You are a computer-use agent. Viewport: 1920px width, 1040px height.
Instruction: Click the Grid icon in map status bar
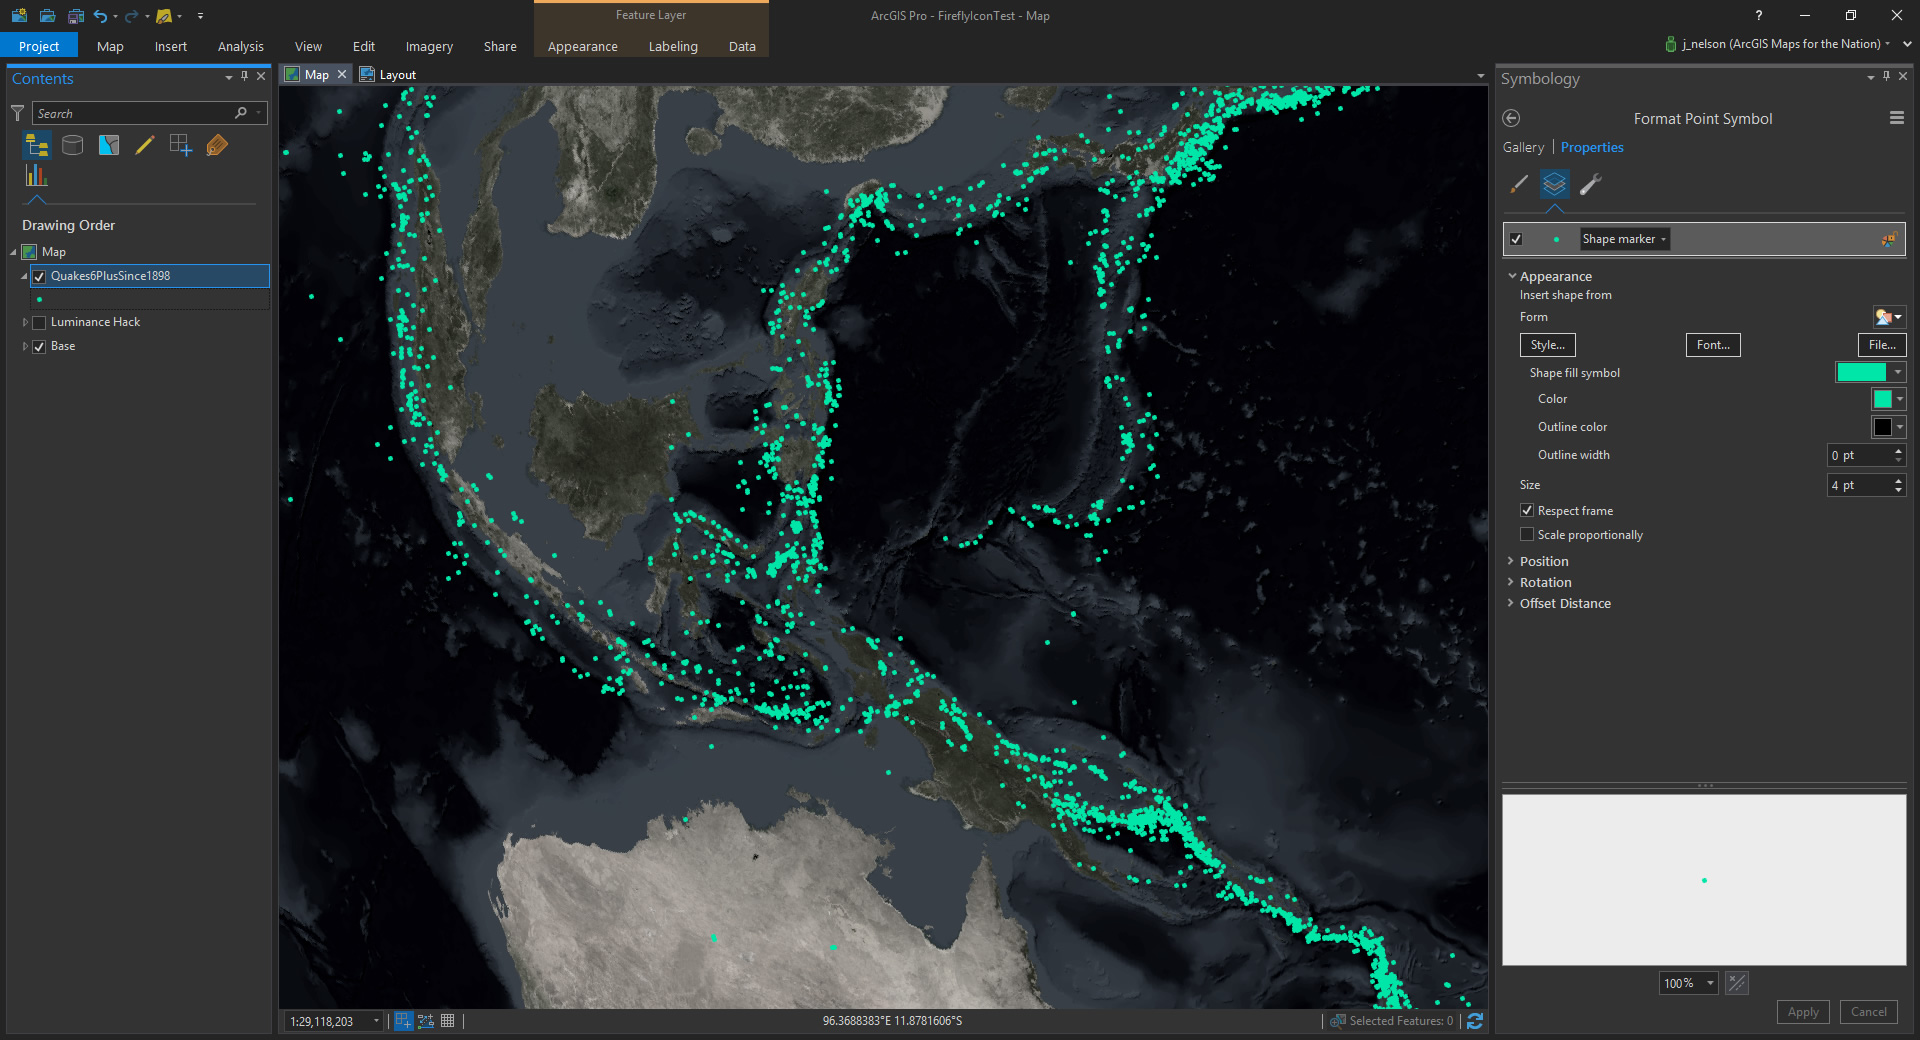448,1021
